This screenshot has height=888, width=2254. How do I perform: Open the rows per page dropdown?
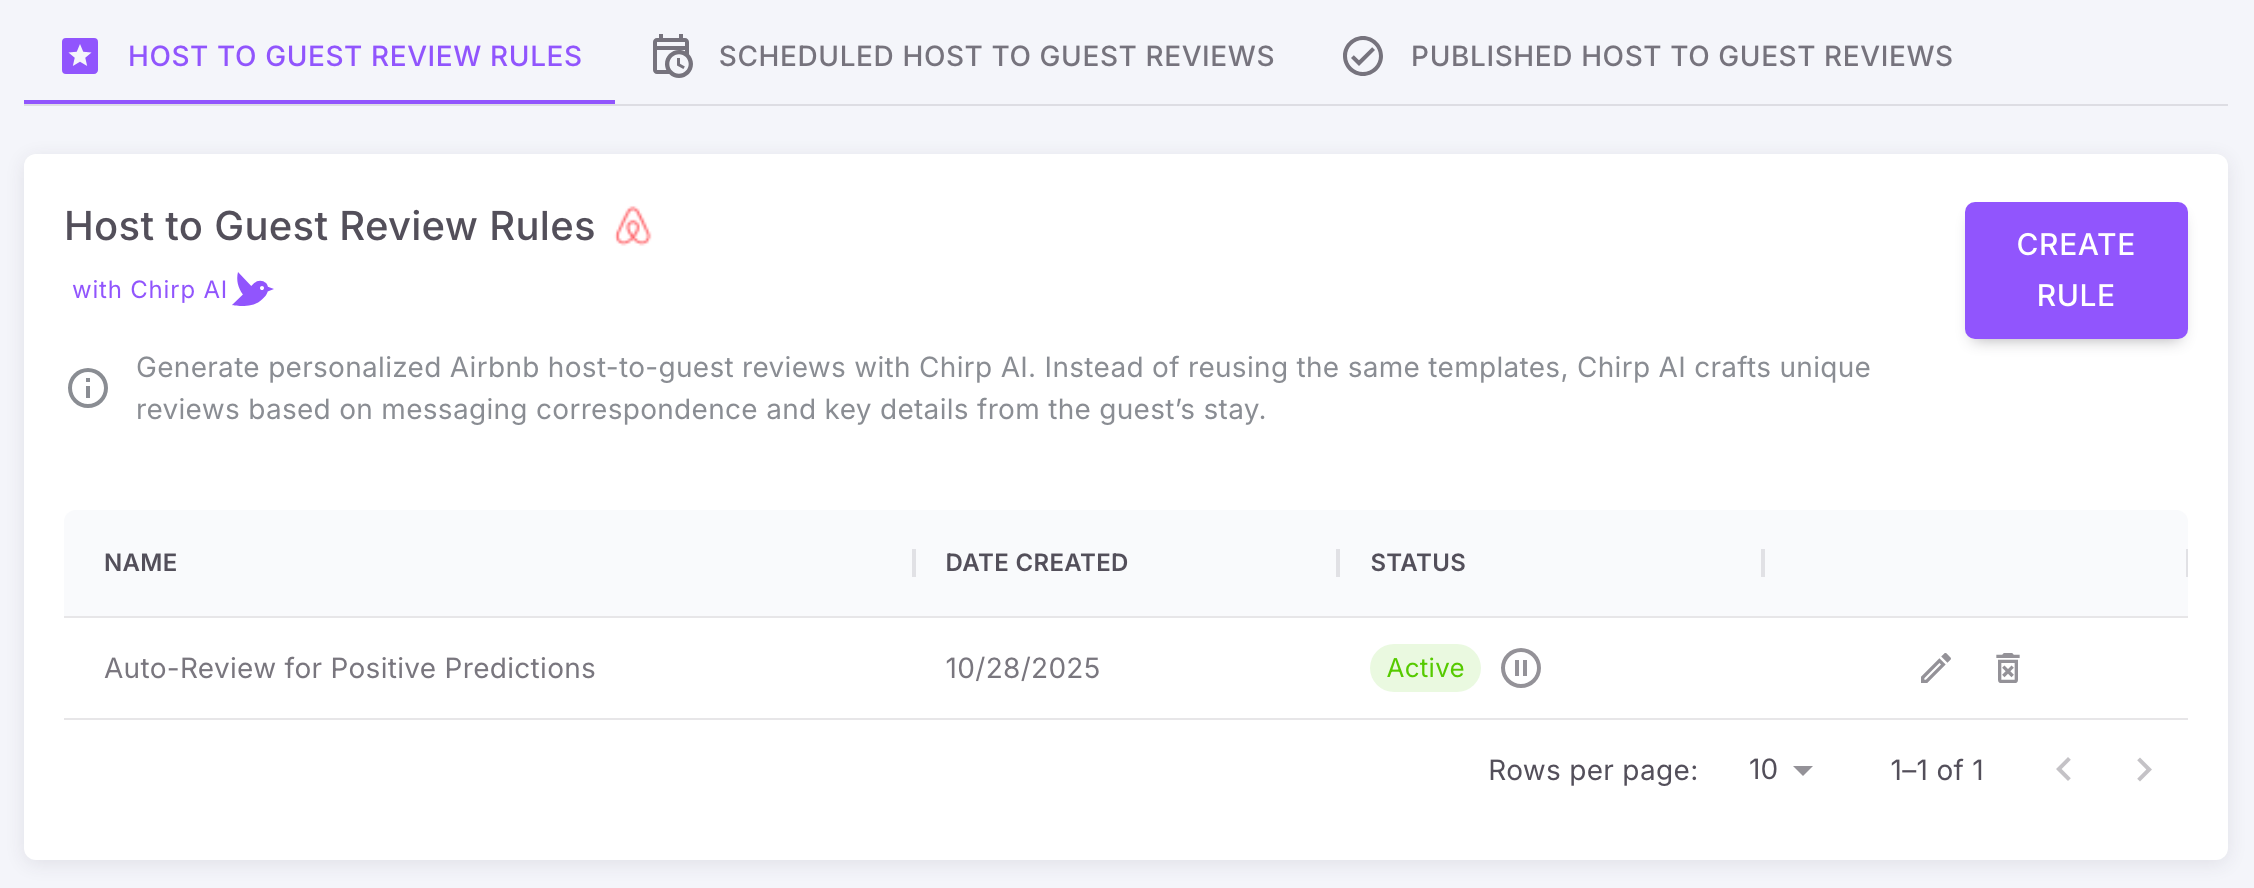(1780, 770)
